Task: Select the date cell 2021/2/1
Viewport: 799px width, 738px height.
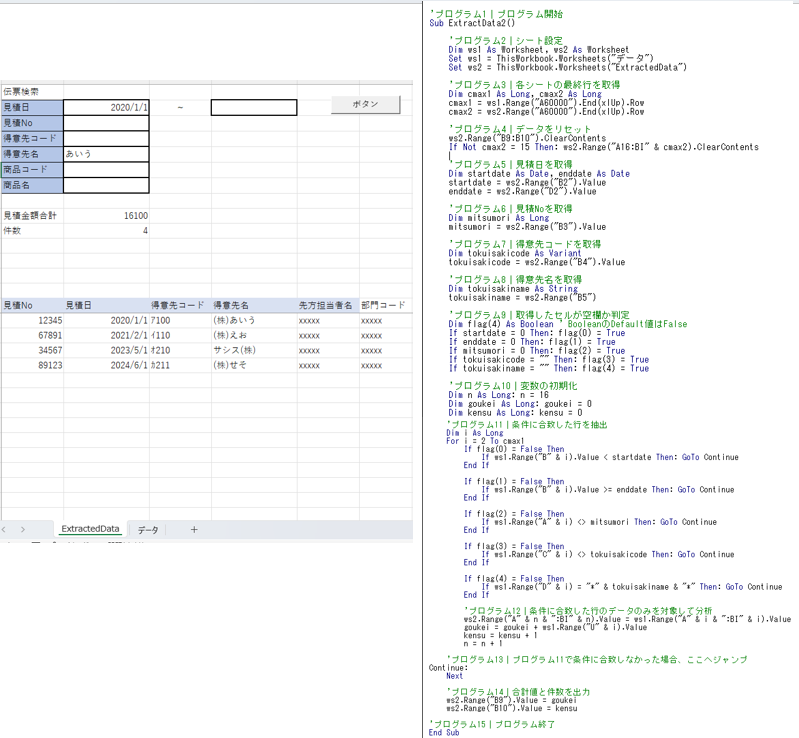Action: 106,335
